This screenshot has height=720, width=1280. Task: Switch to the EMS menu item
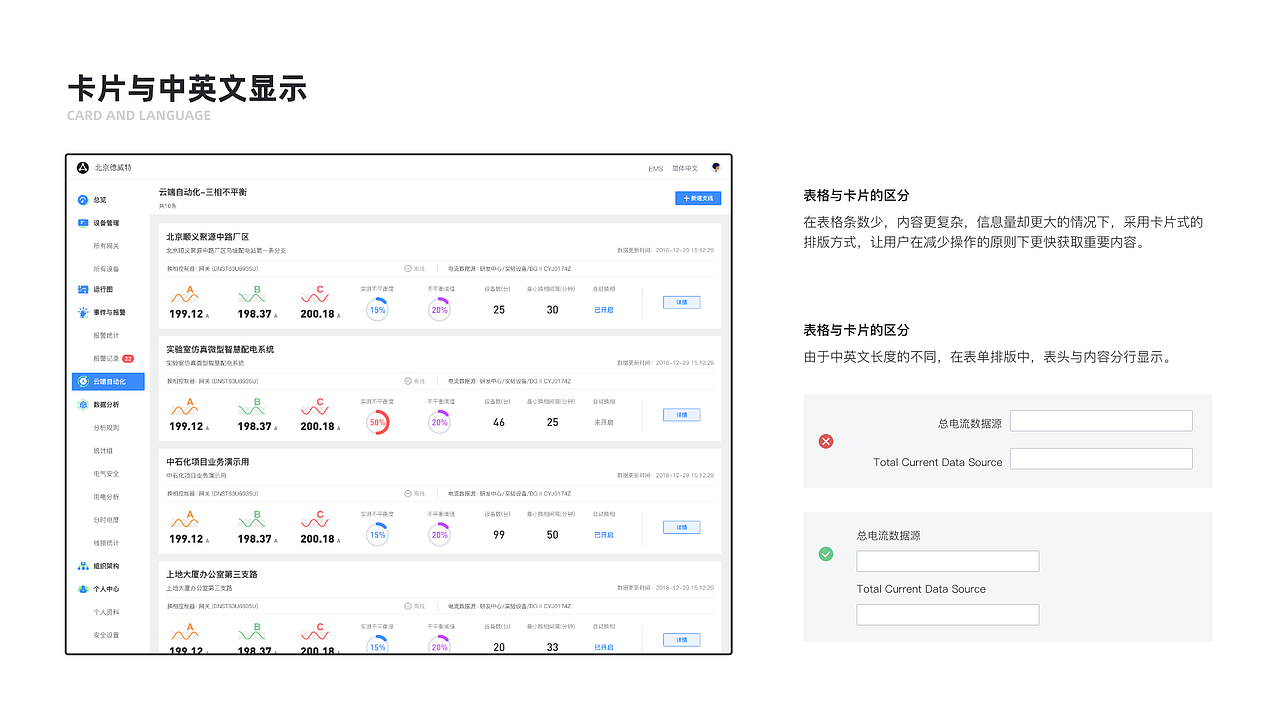[x=655, y=168]
